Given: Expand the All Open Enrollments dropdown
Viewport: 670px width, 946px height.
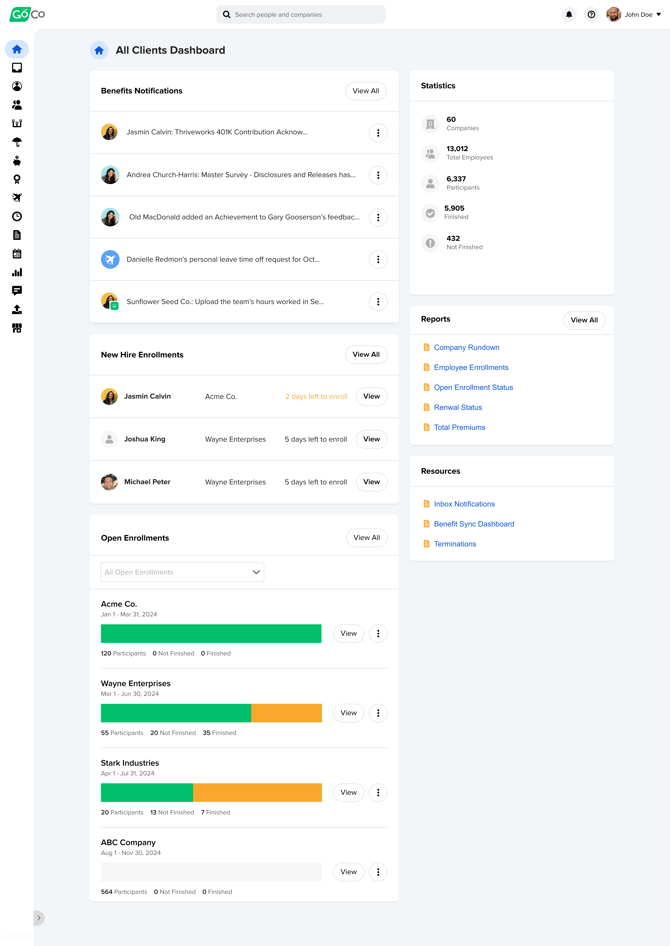Looking at the screenshot, I should (182, 572).
